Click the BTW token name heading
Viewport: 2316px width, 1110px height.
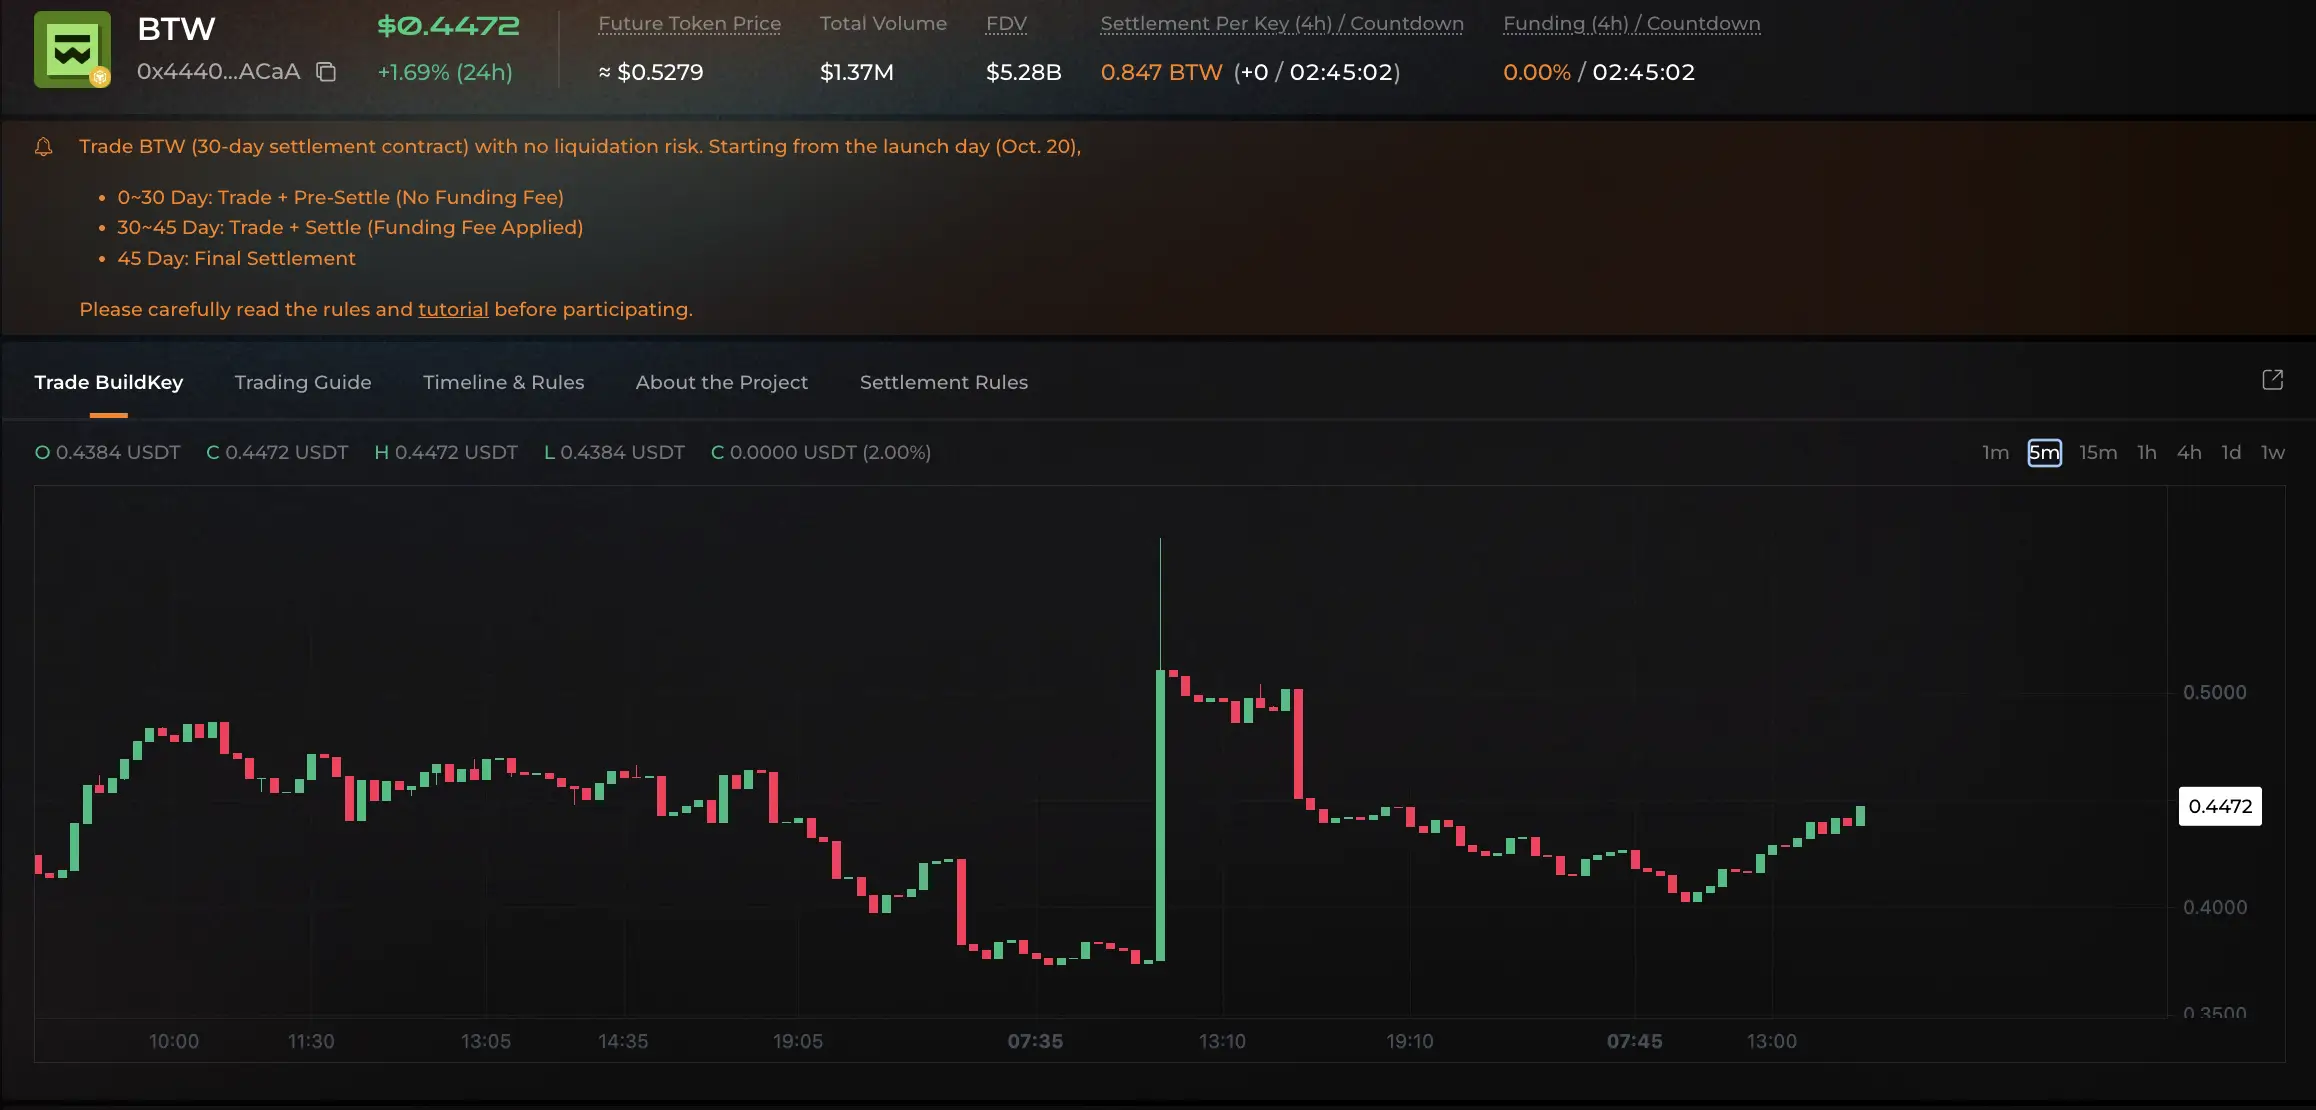(176, 29)
